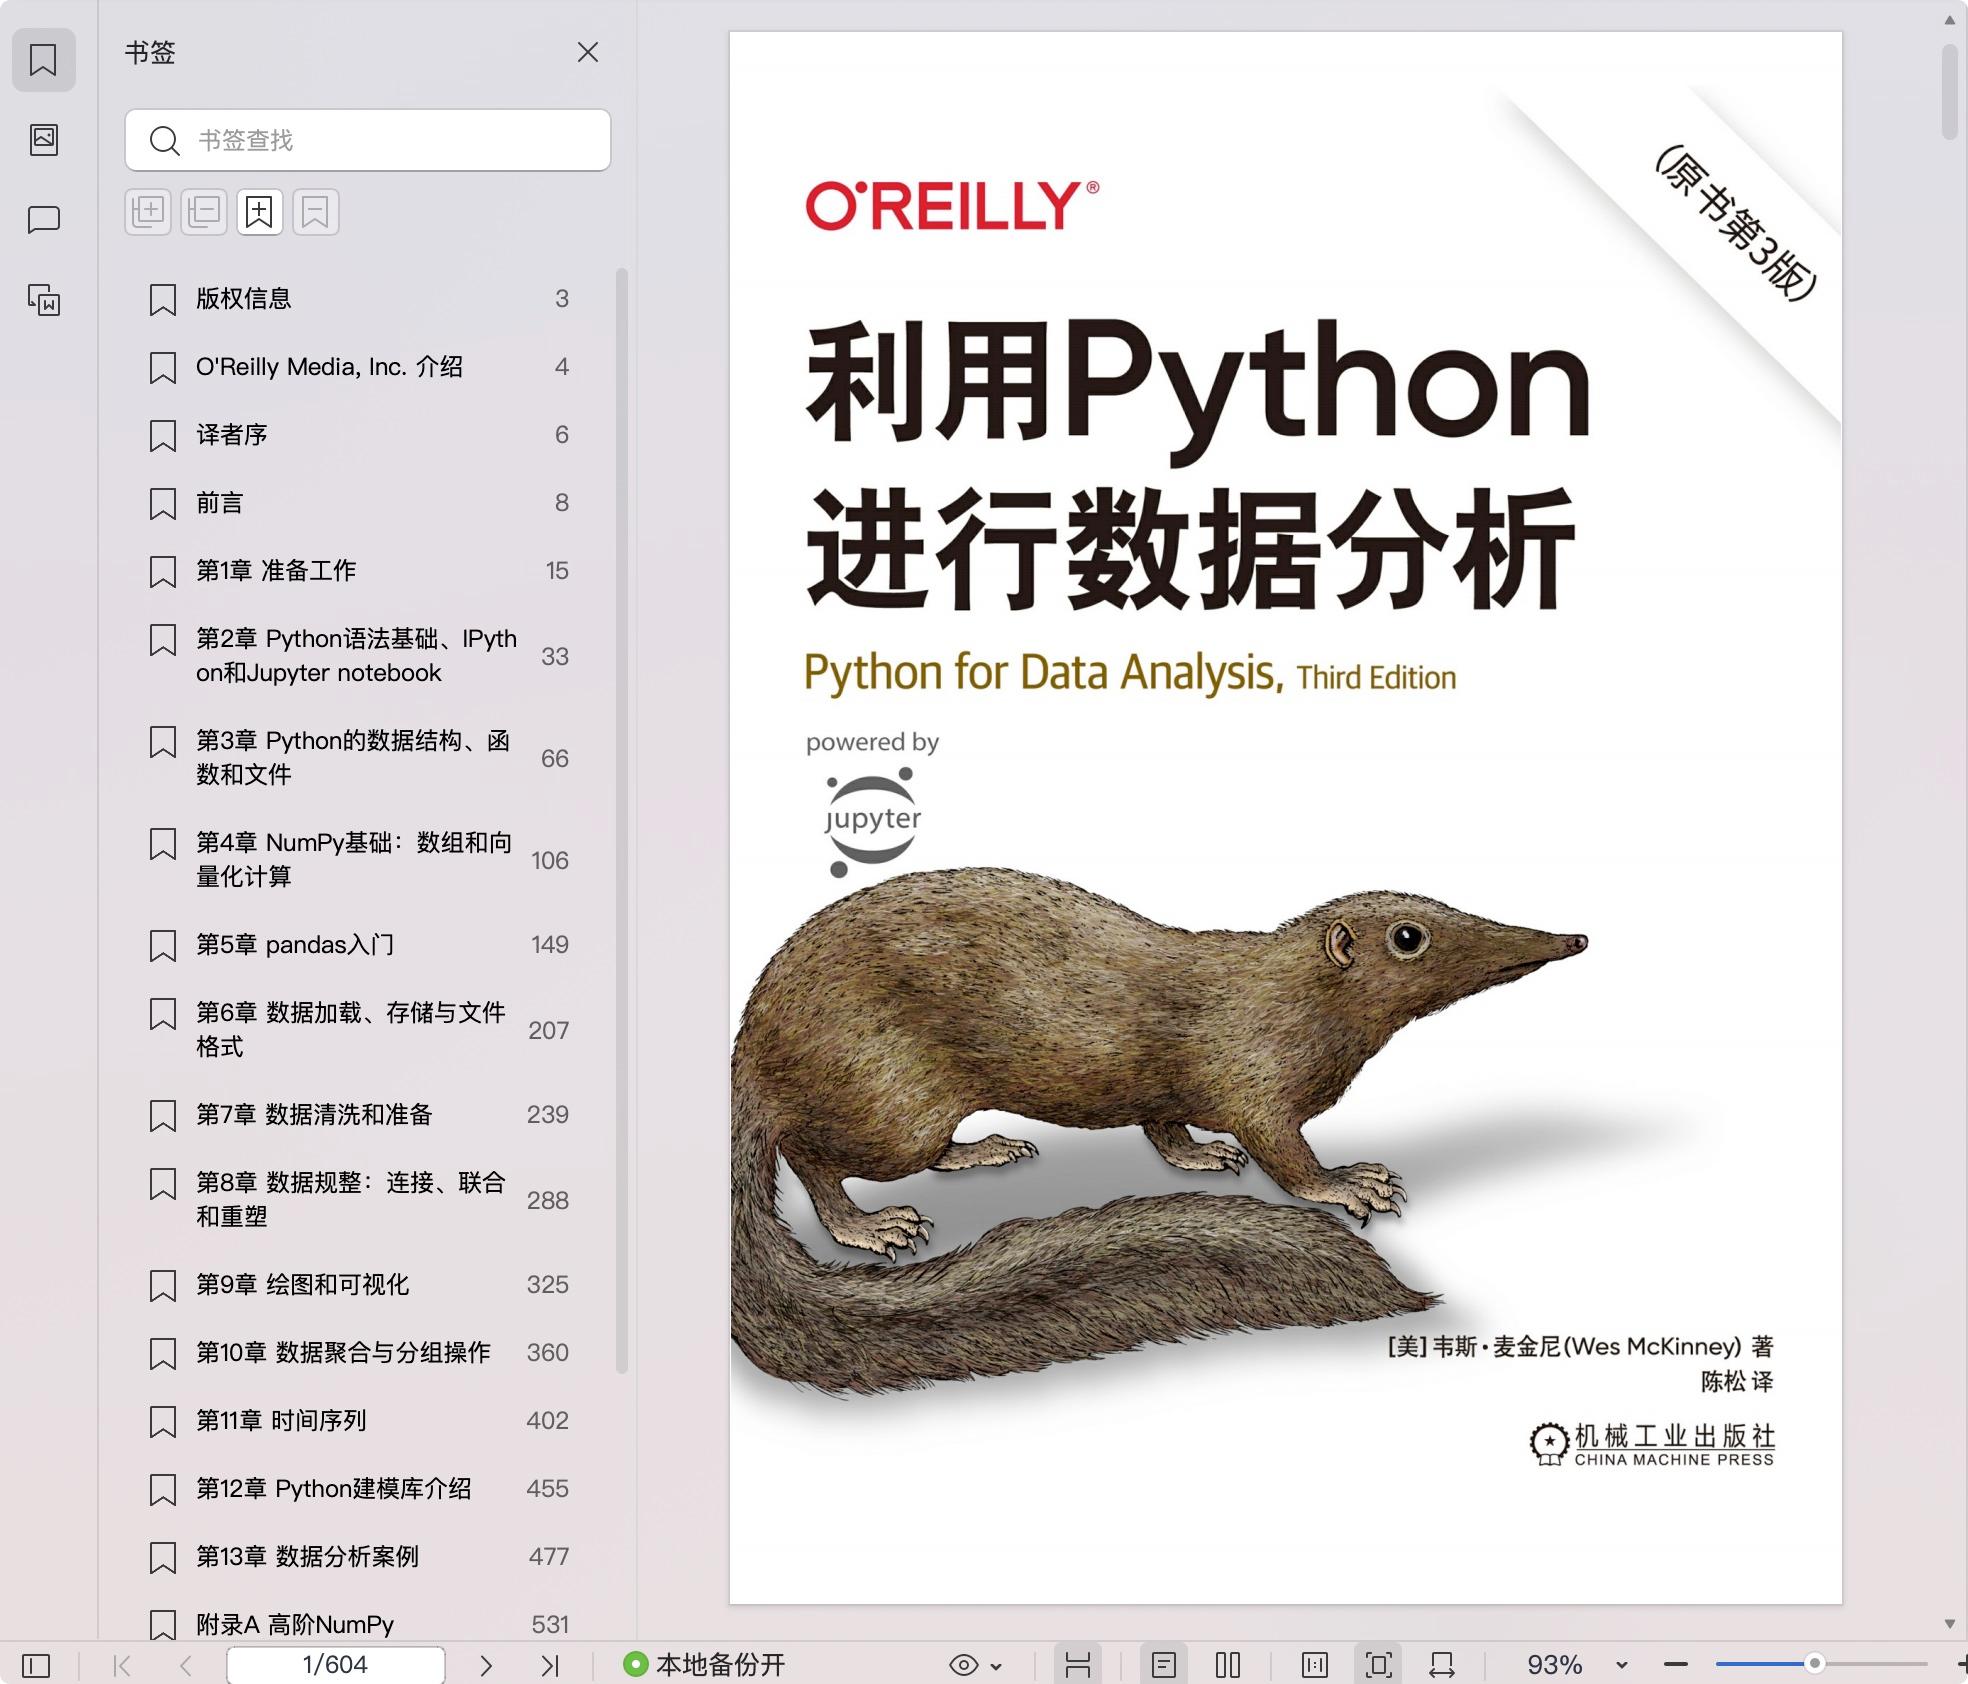The width and height of the screenshot is (1968, 1684).
Task: Click green backup status indicator dot
Action: [635, 1664]
